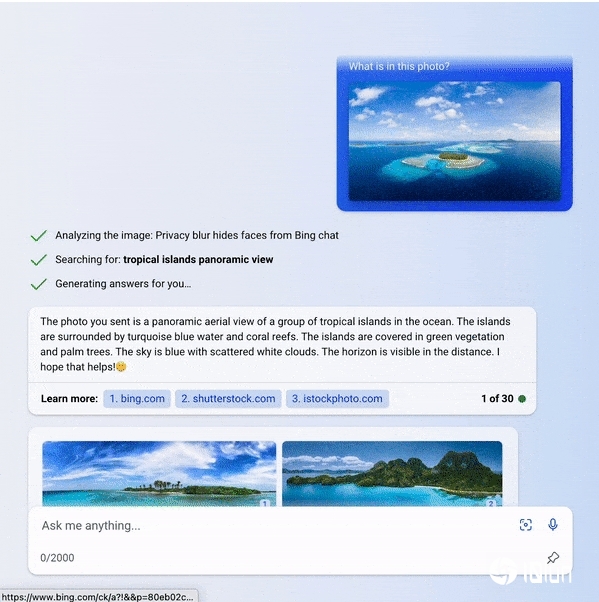Open the istockphoto.com source link

pyautogui.click(x=337, y=399)
